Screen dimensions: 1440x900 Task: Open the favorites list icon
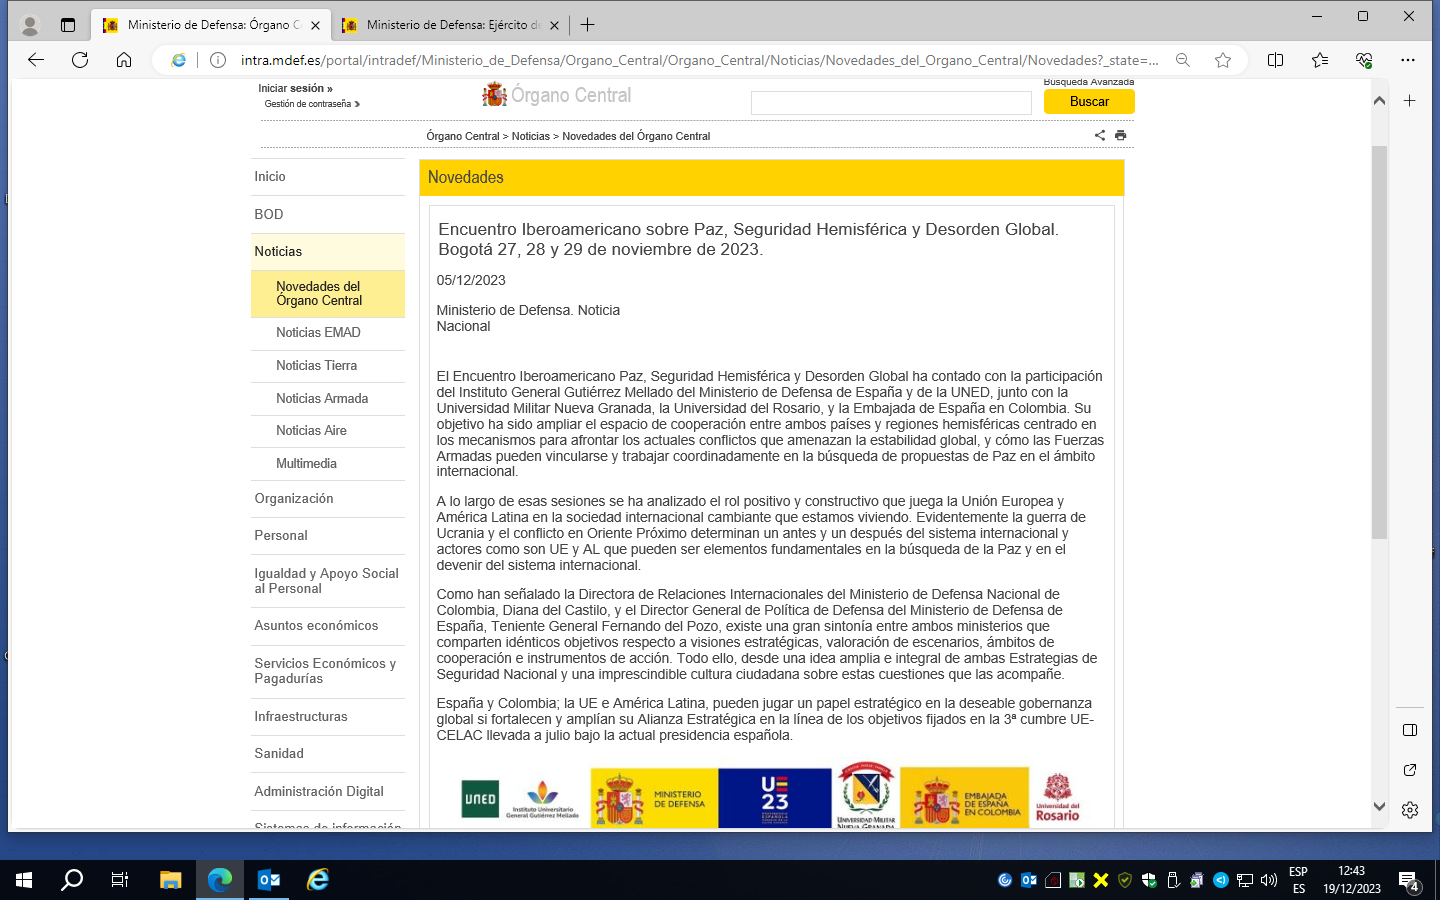click(x=1320, y=60)
